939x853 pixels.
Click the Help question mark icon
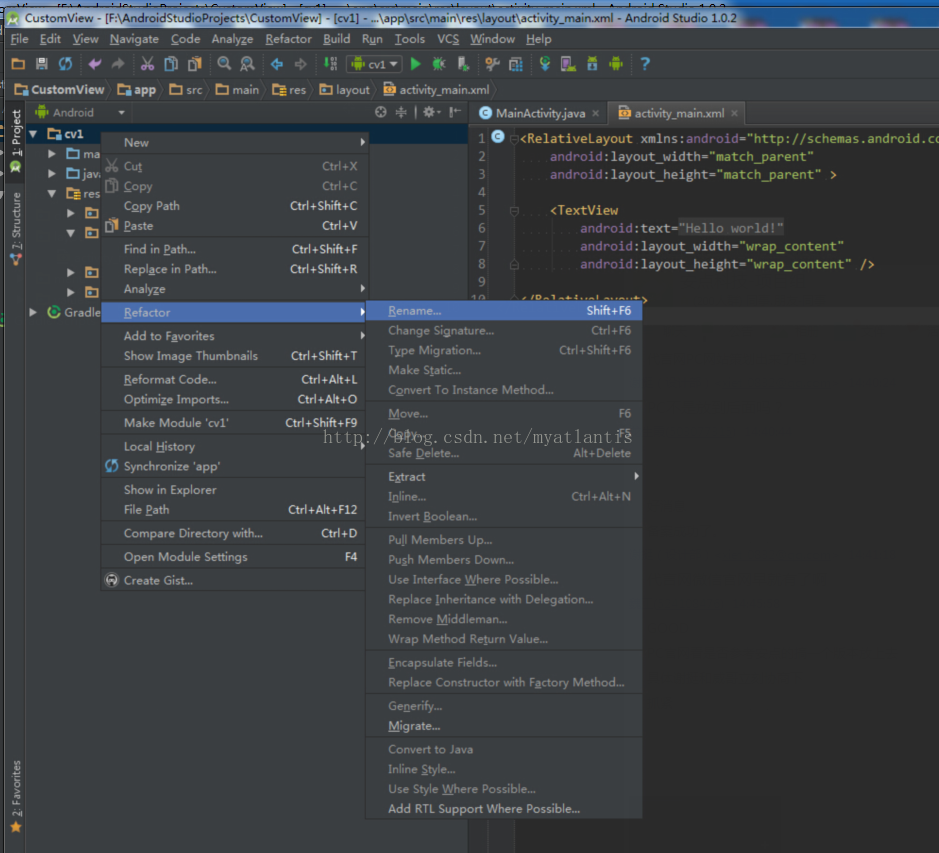click(645, 63)
